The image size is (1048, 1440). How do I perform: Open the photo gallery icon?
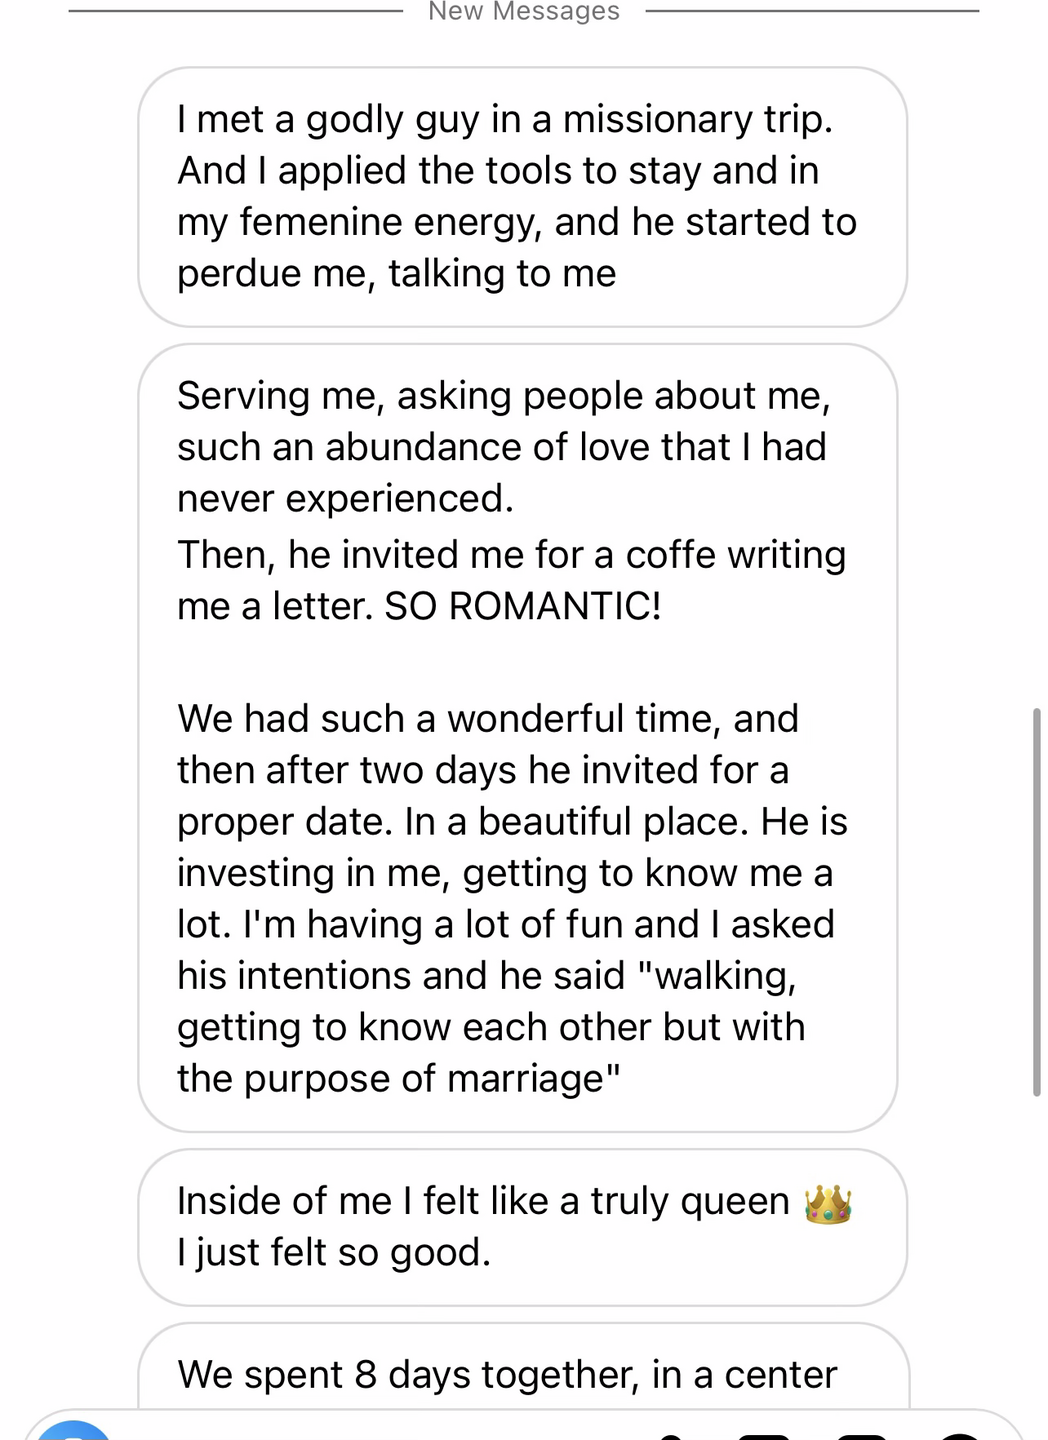click(764, 1435)
